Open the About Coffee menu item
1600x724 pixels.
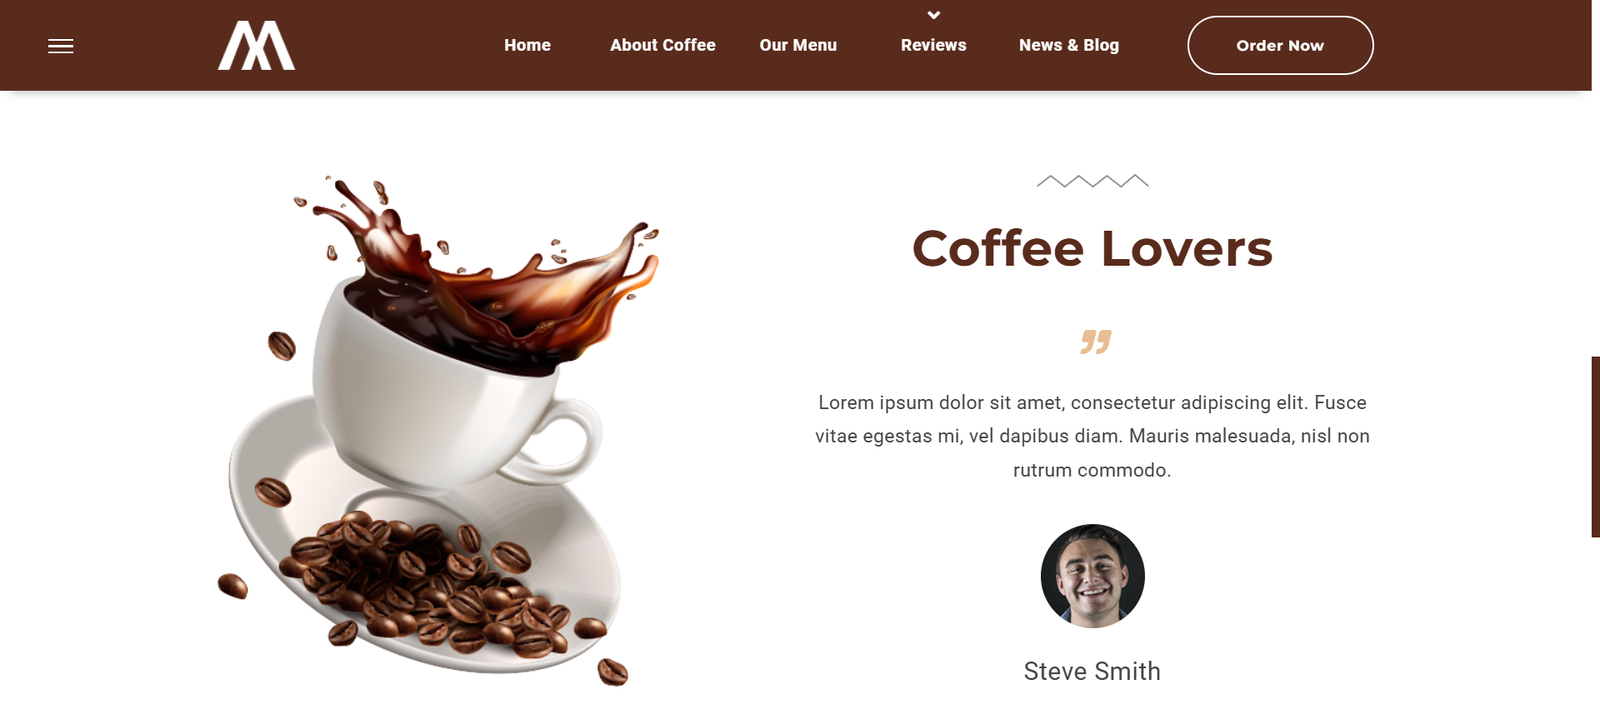click(663, 45)
